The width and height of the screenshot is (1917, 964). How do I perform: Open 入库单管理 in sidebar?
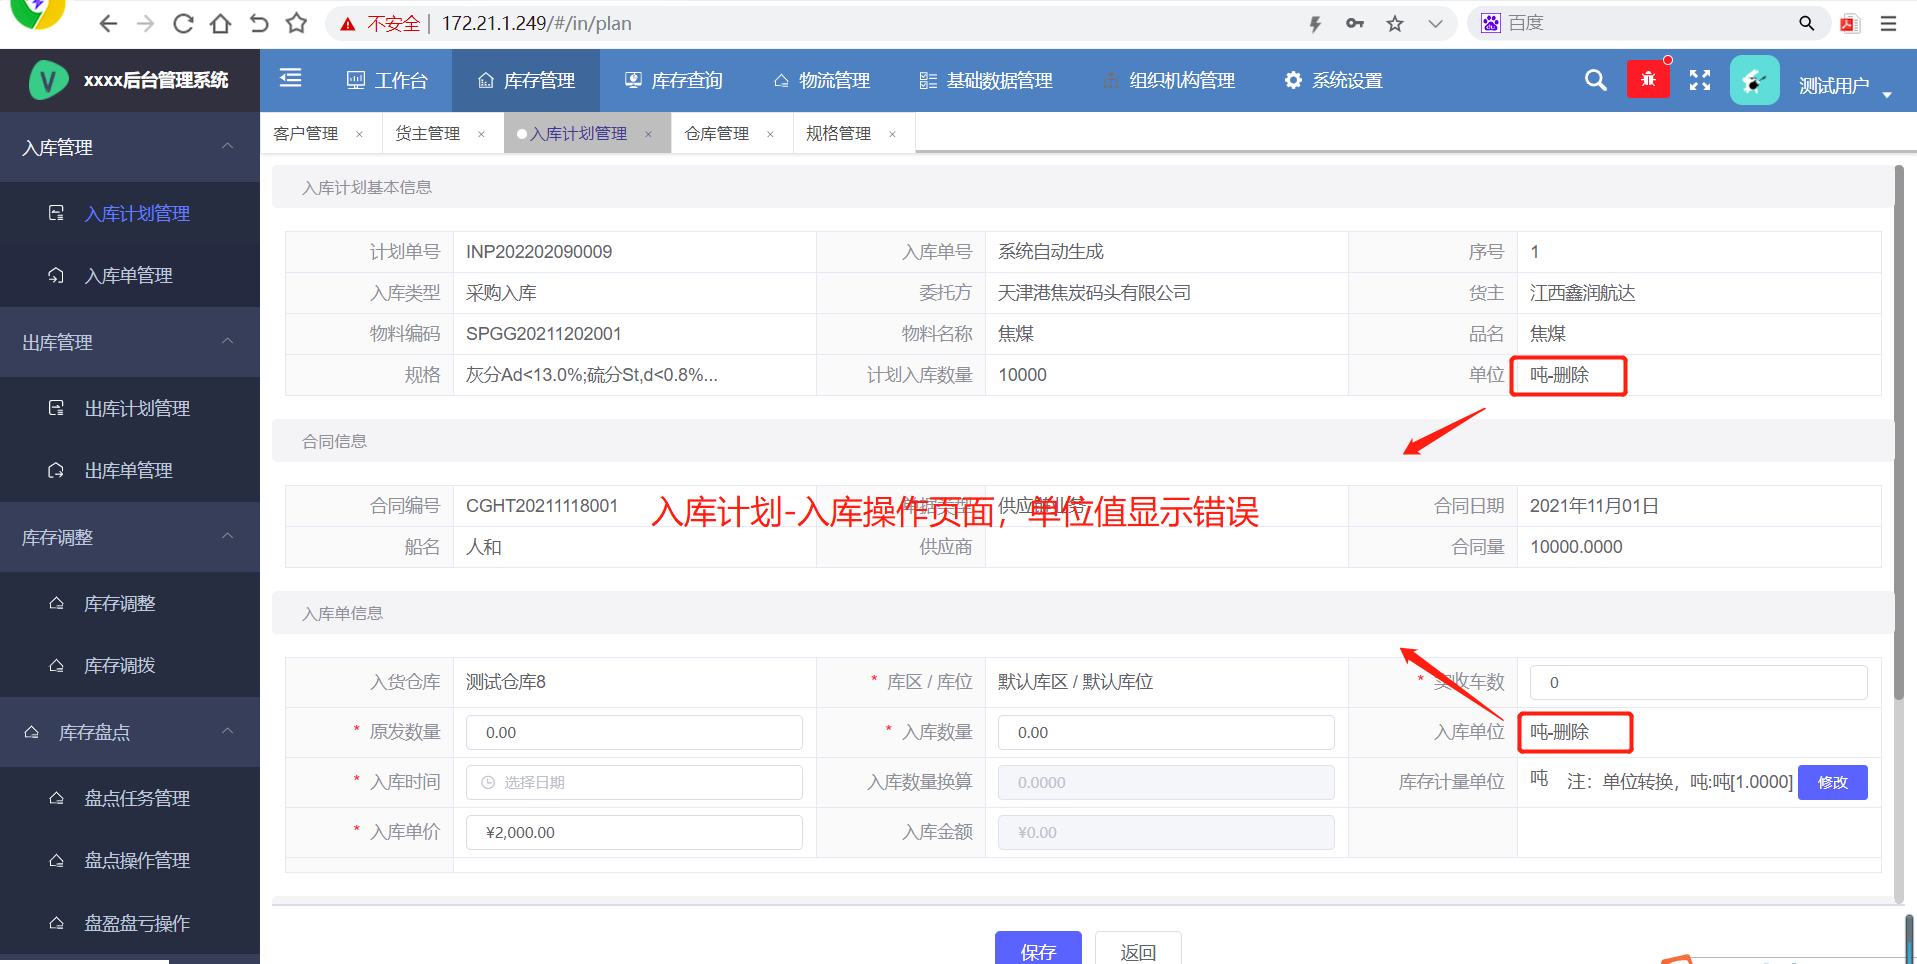click(x=130, y=275)
